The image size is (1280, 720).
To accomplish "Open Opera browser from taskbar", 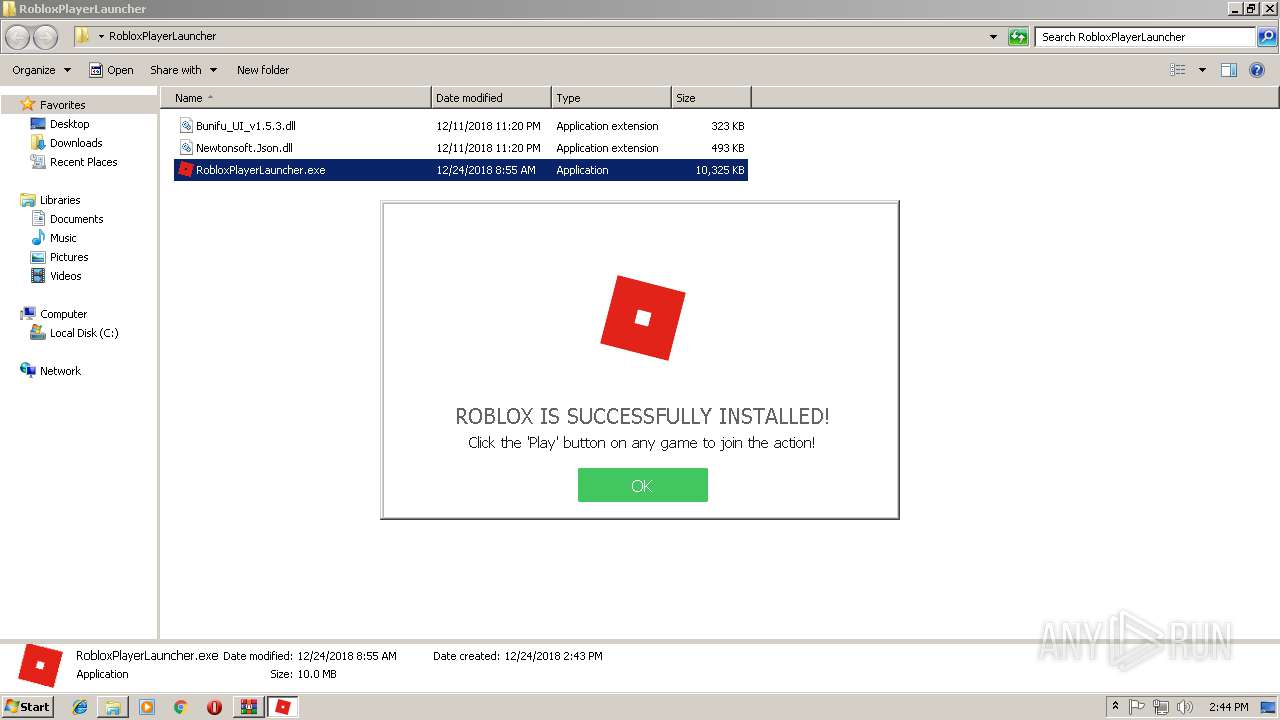I will tap(214, 707).
